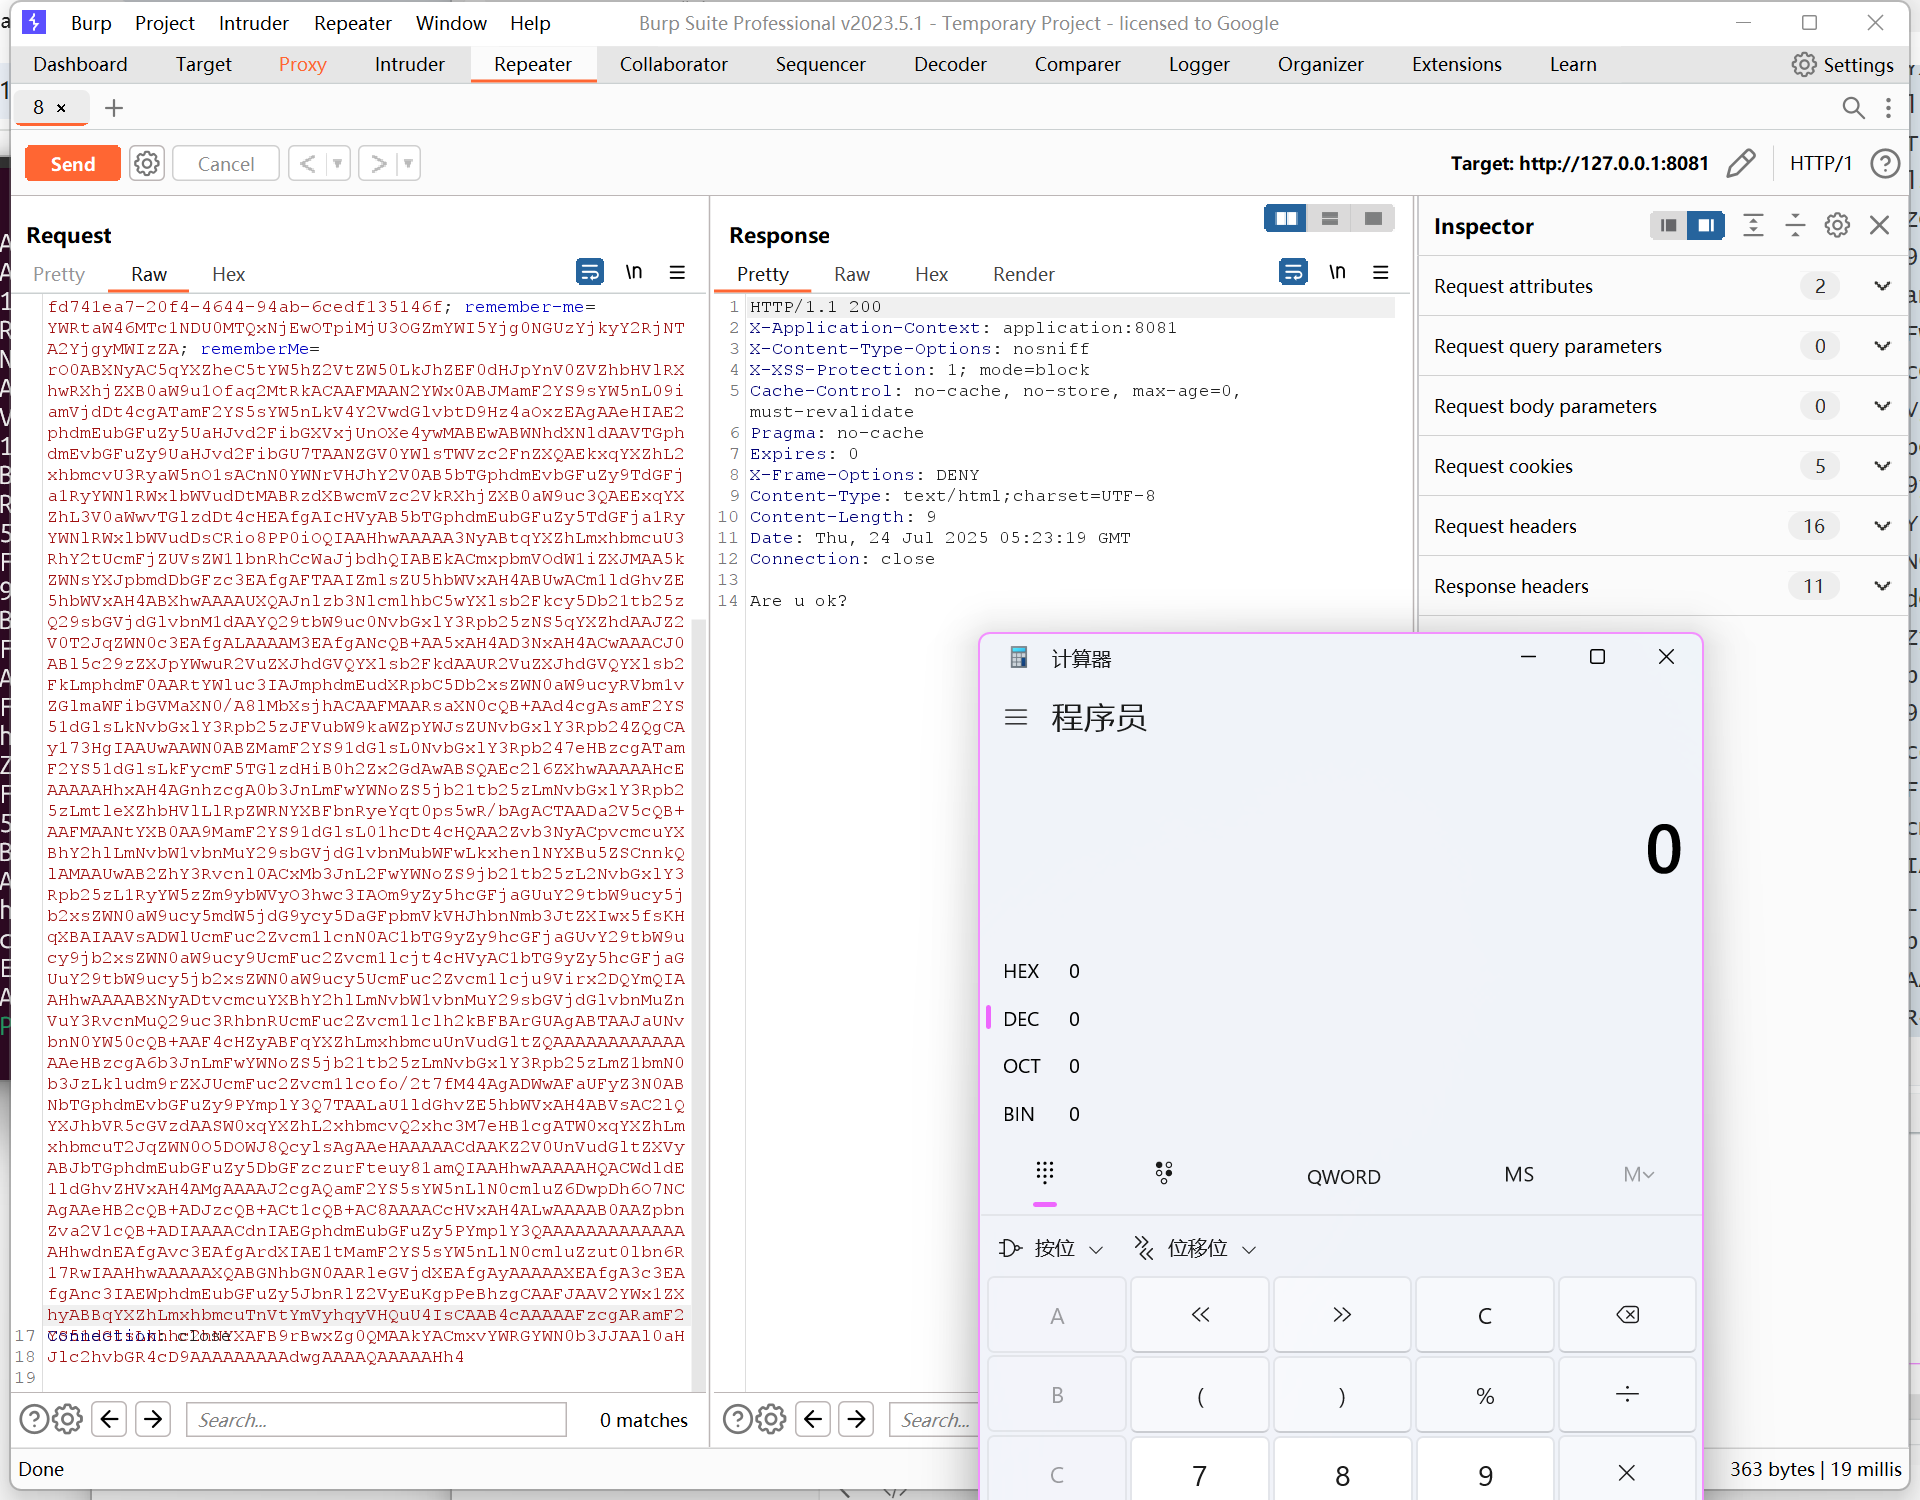Click the Request search input field
Viewport: 1920px width, 1500px height.
[x=376, y=1419]
